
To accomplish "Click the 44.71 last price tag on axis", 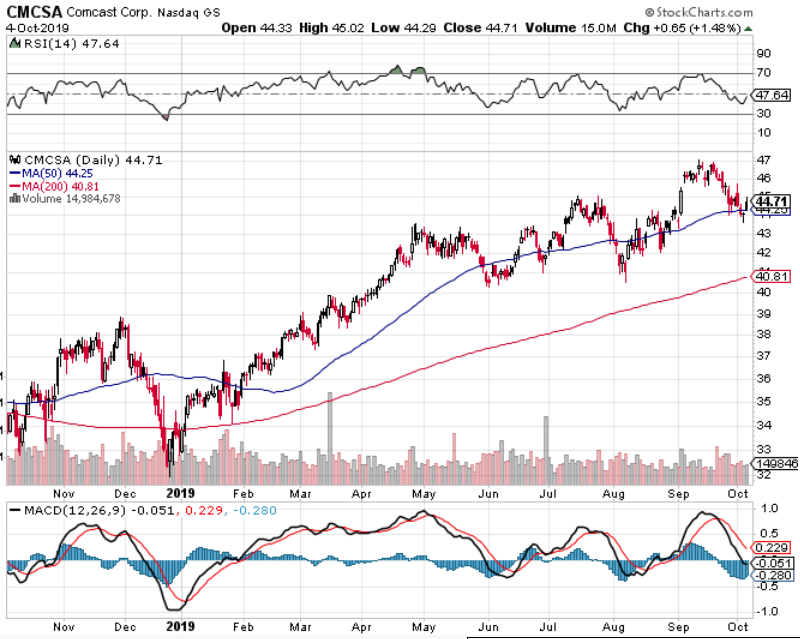I will 772,202.
